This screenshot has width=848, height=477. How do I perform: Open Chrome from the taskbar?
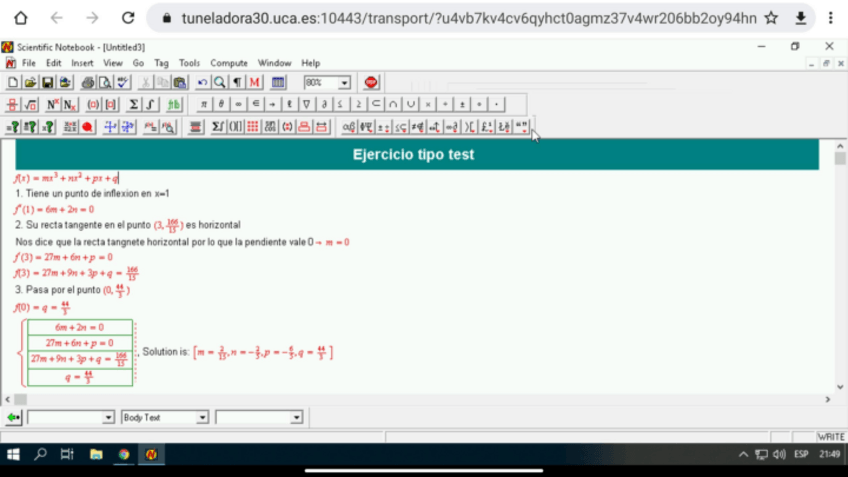click(124, 454)
